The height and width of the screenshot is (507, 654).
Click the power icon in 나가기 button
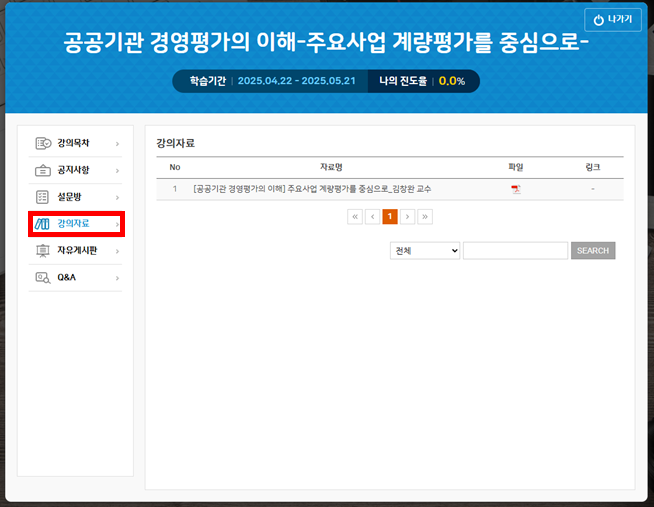(599, 20)
